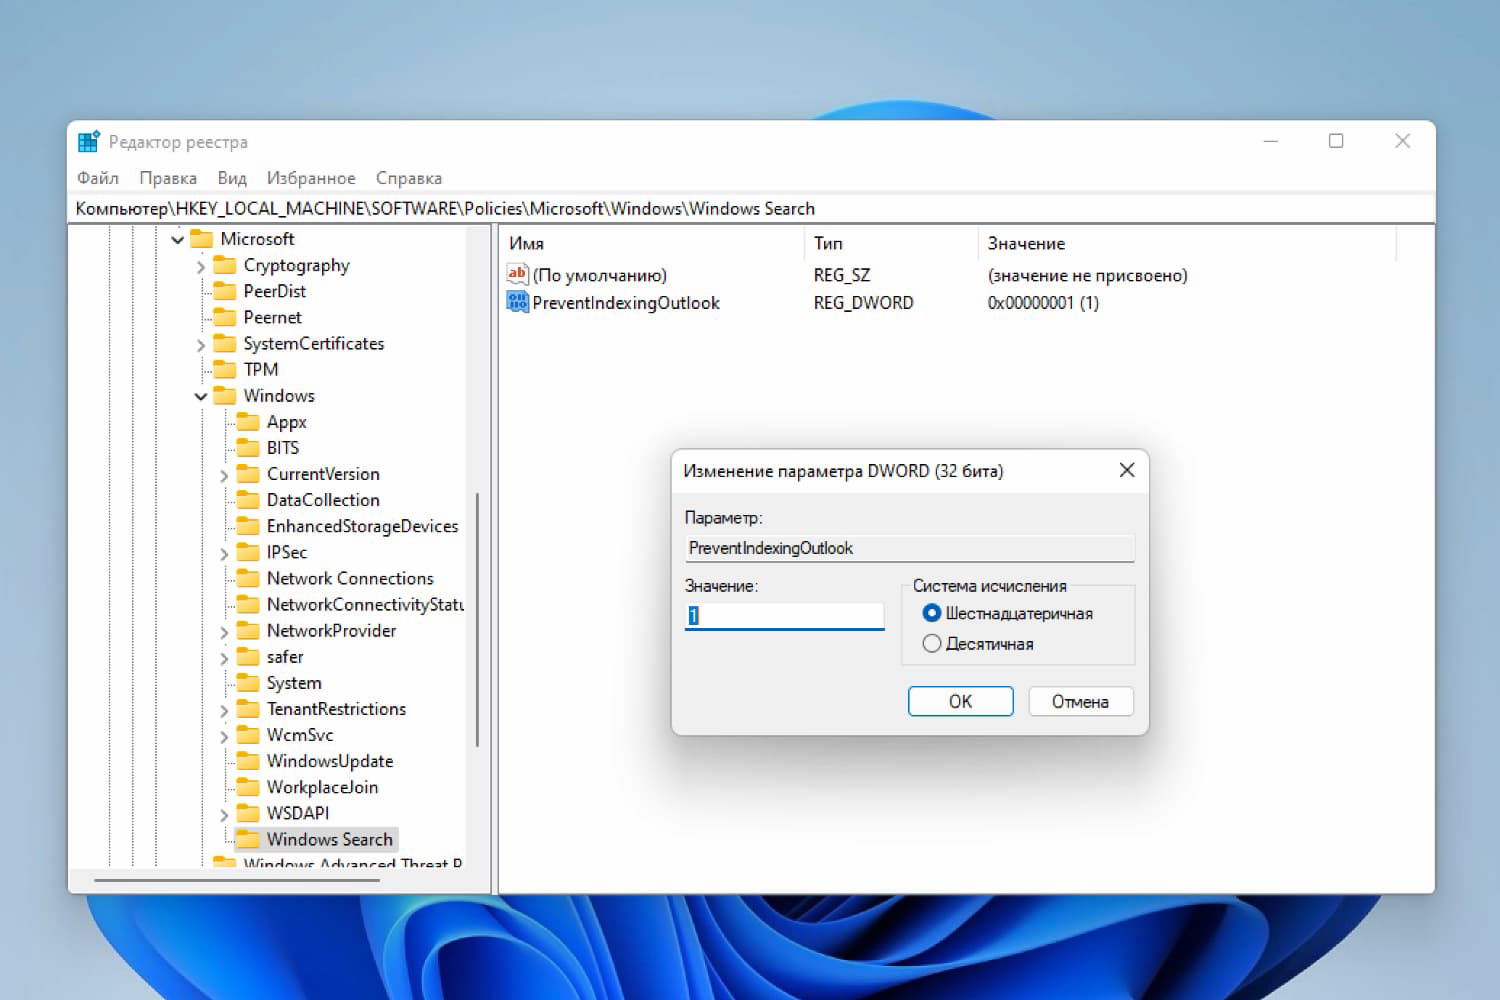This screenshot has height=1000, width=1500.
Task: Click the safer folder icon
Action: [248, 656]
